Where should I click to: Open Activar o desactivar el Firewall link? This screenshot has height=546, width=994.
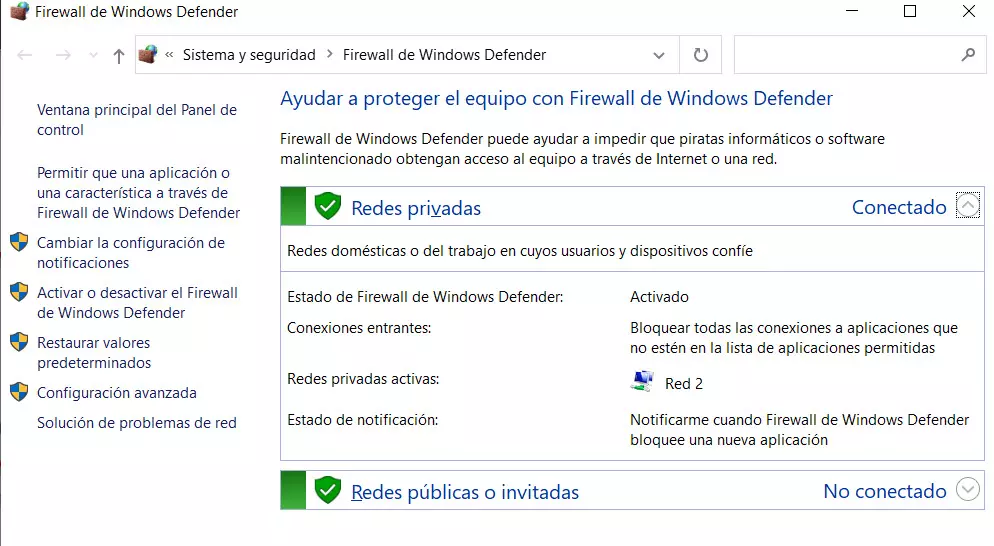tap(137, 303)
